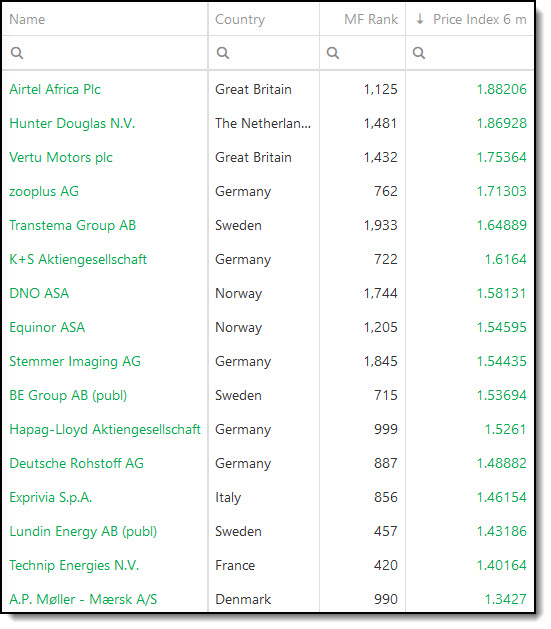Open Technip Energies N.V. link
Viewport: 551px width, 629px height.
pyautogui.click(x=74, y=566)
